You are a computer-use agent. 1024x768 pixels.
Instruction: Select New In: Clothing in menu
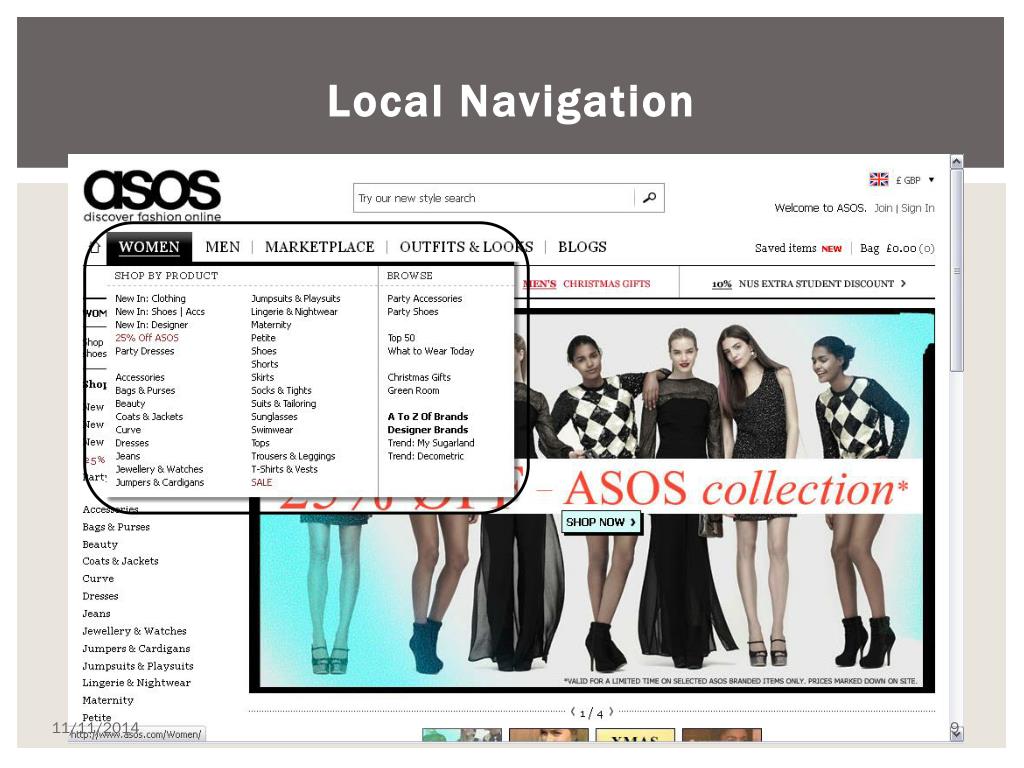coord(150,298)
